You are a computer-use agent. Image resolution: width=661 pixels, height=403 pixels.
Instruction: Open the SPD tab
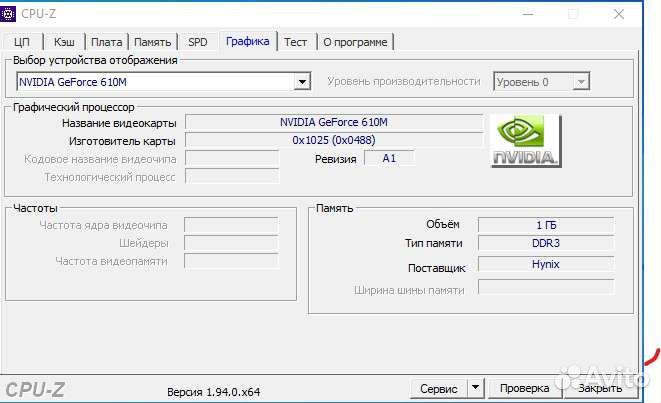tap(198, 42)
